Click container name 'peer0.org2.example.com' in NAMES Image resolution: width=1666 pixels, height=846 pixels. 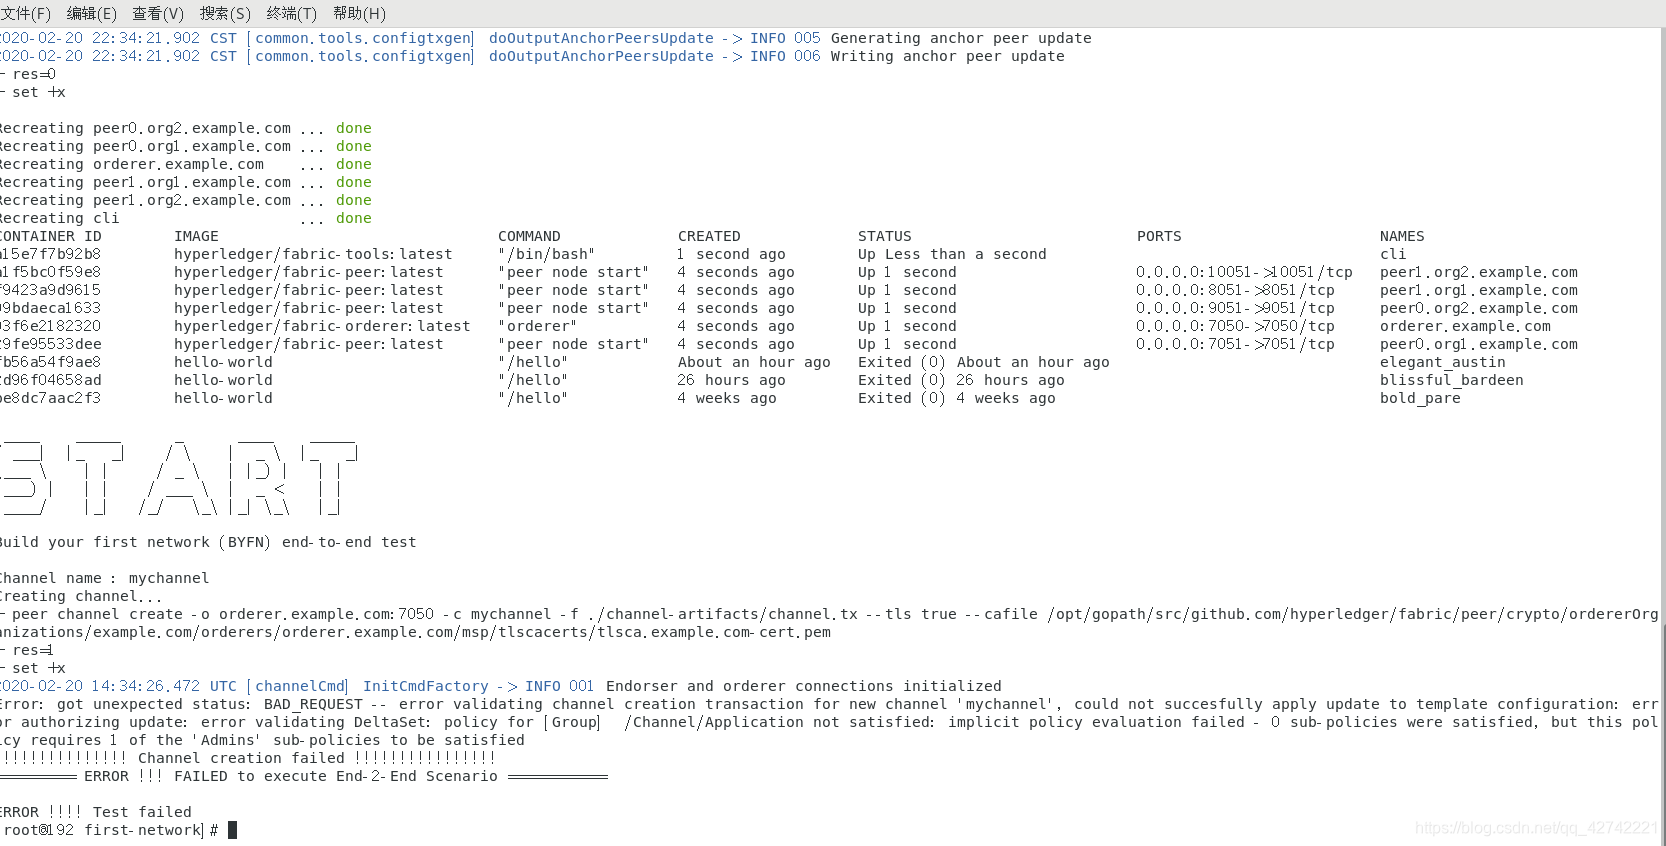click(x=1479, y=308)
